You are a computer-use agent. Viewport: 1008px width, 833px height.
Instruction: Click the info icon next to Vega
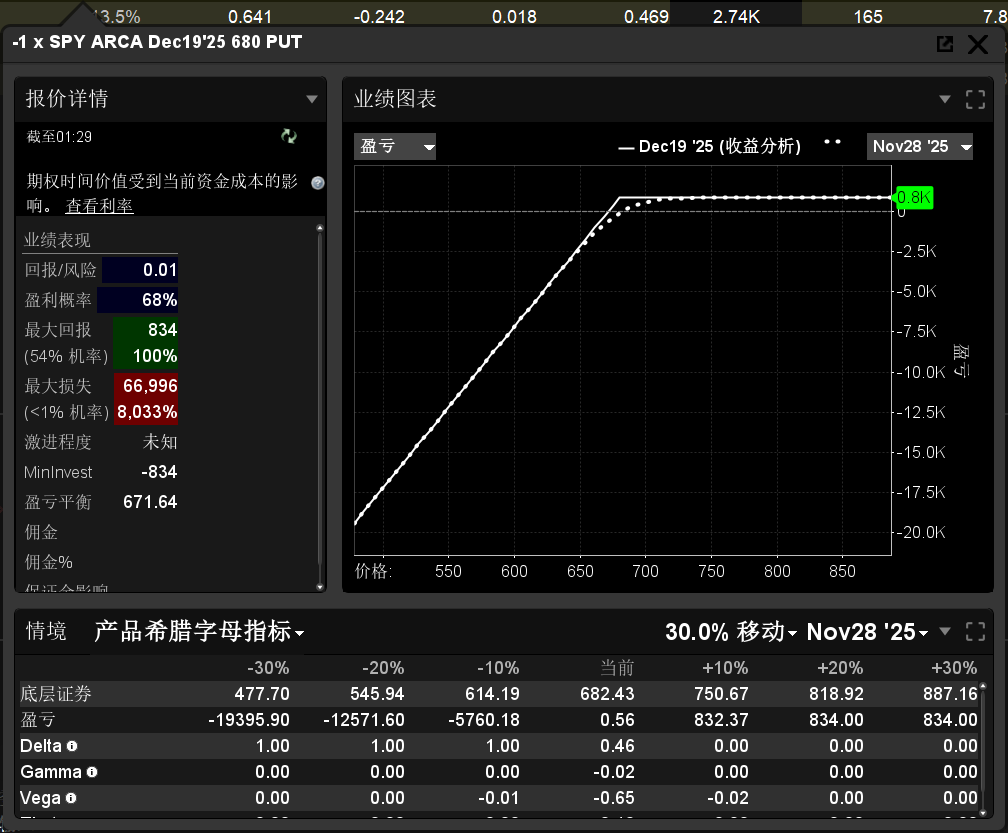71,798
